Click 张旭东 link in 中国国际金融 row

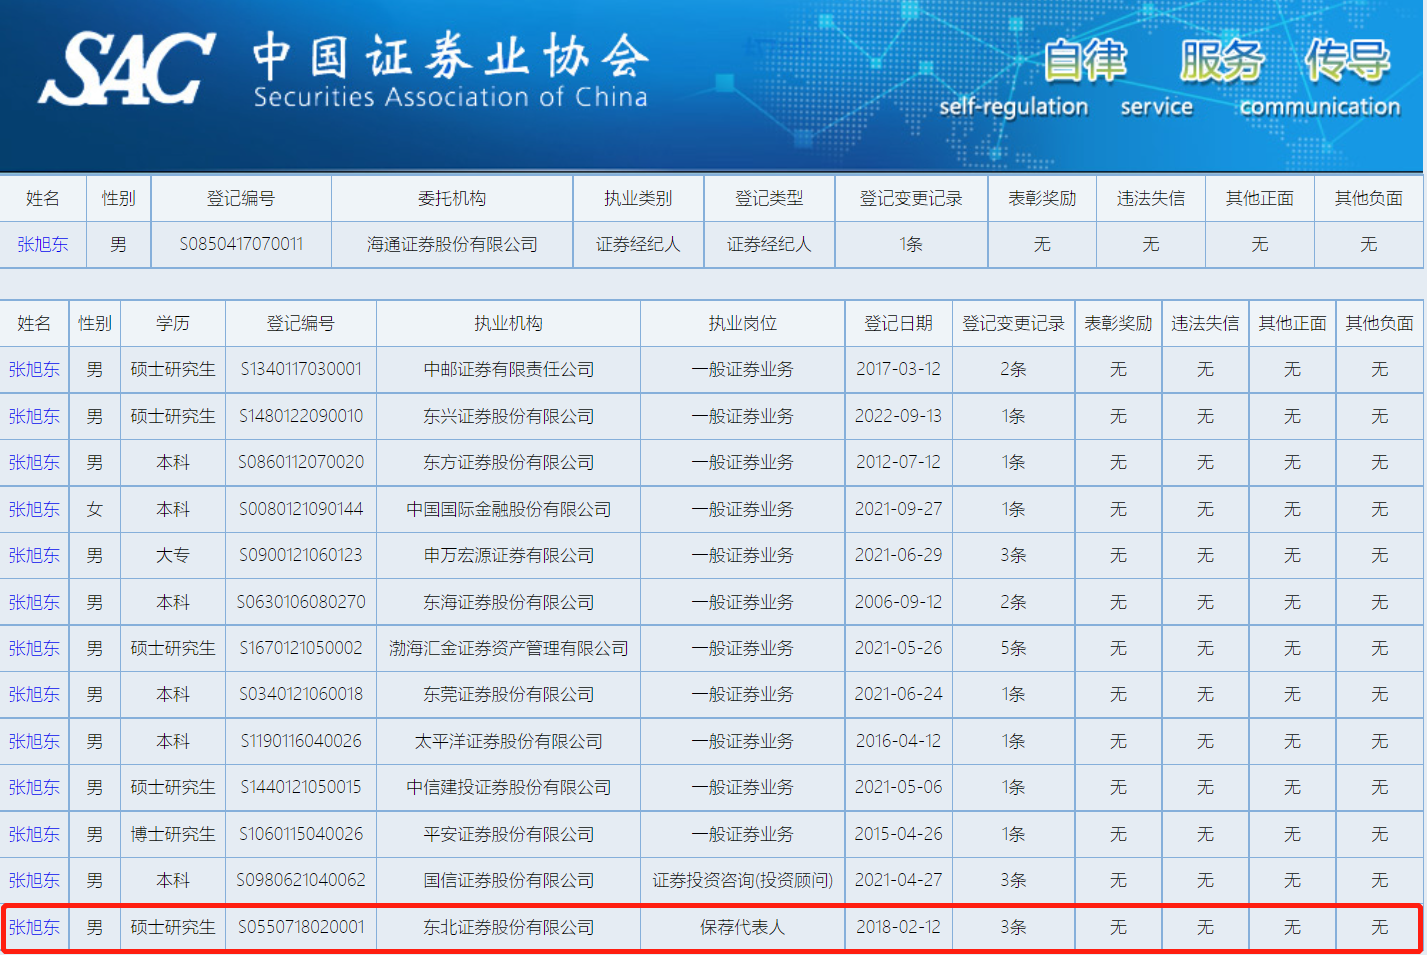click(34, 509)
